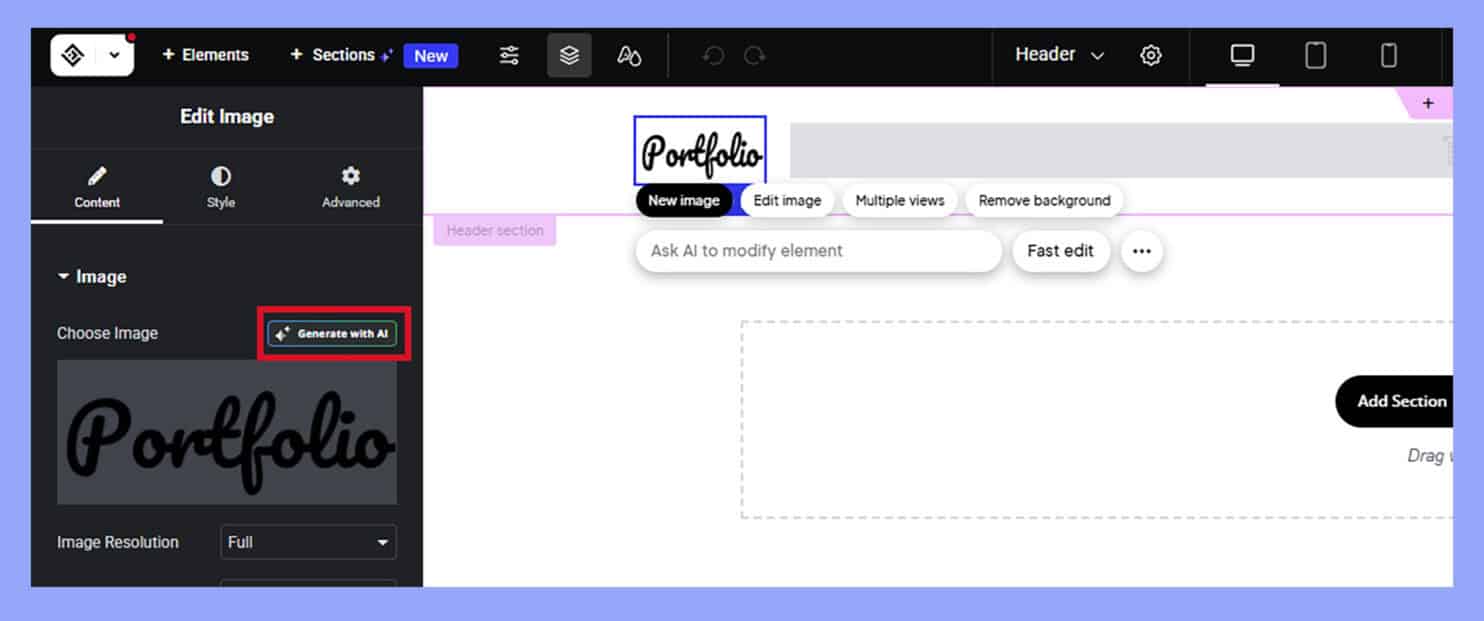The width and height of the screenshot is (1484, 621).
Task: Select the Portfolio image preview thumbnail
Action: coord(227,433)
